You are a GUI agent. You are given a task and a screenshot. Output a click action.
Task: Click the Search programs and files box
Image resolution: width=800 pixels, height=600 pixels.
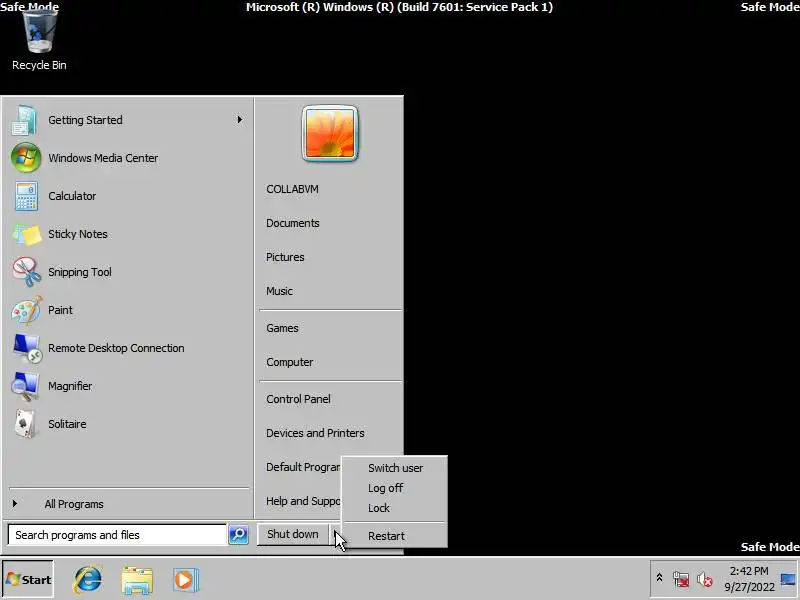pyautogui.click(x=117, y=535)
